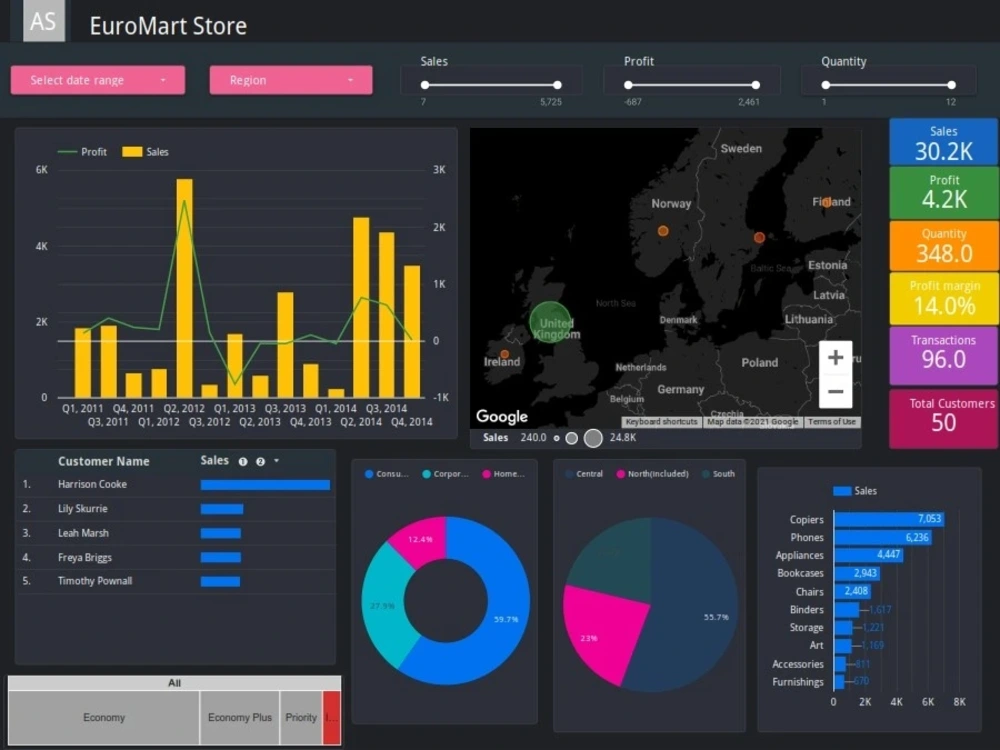Click the zoom in plus control on the map
This screenshot has height=750, width=1000.
click(836, 356)
